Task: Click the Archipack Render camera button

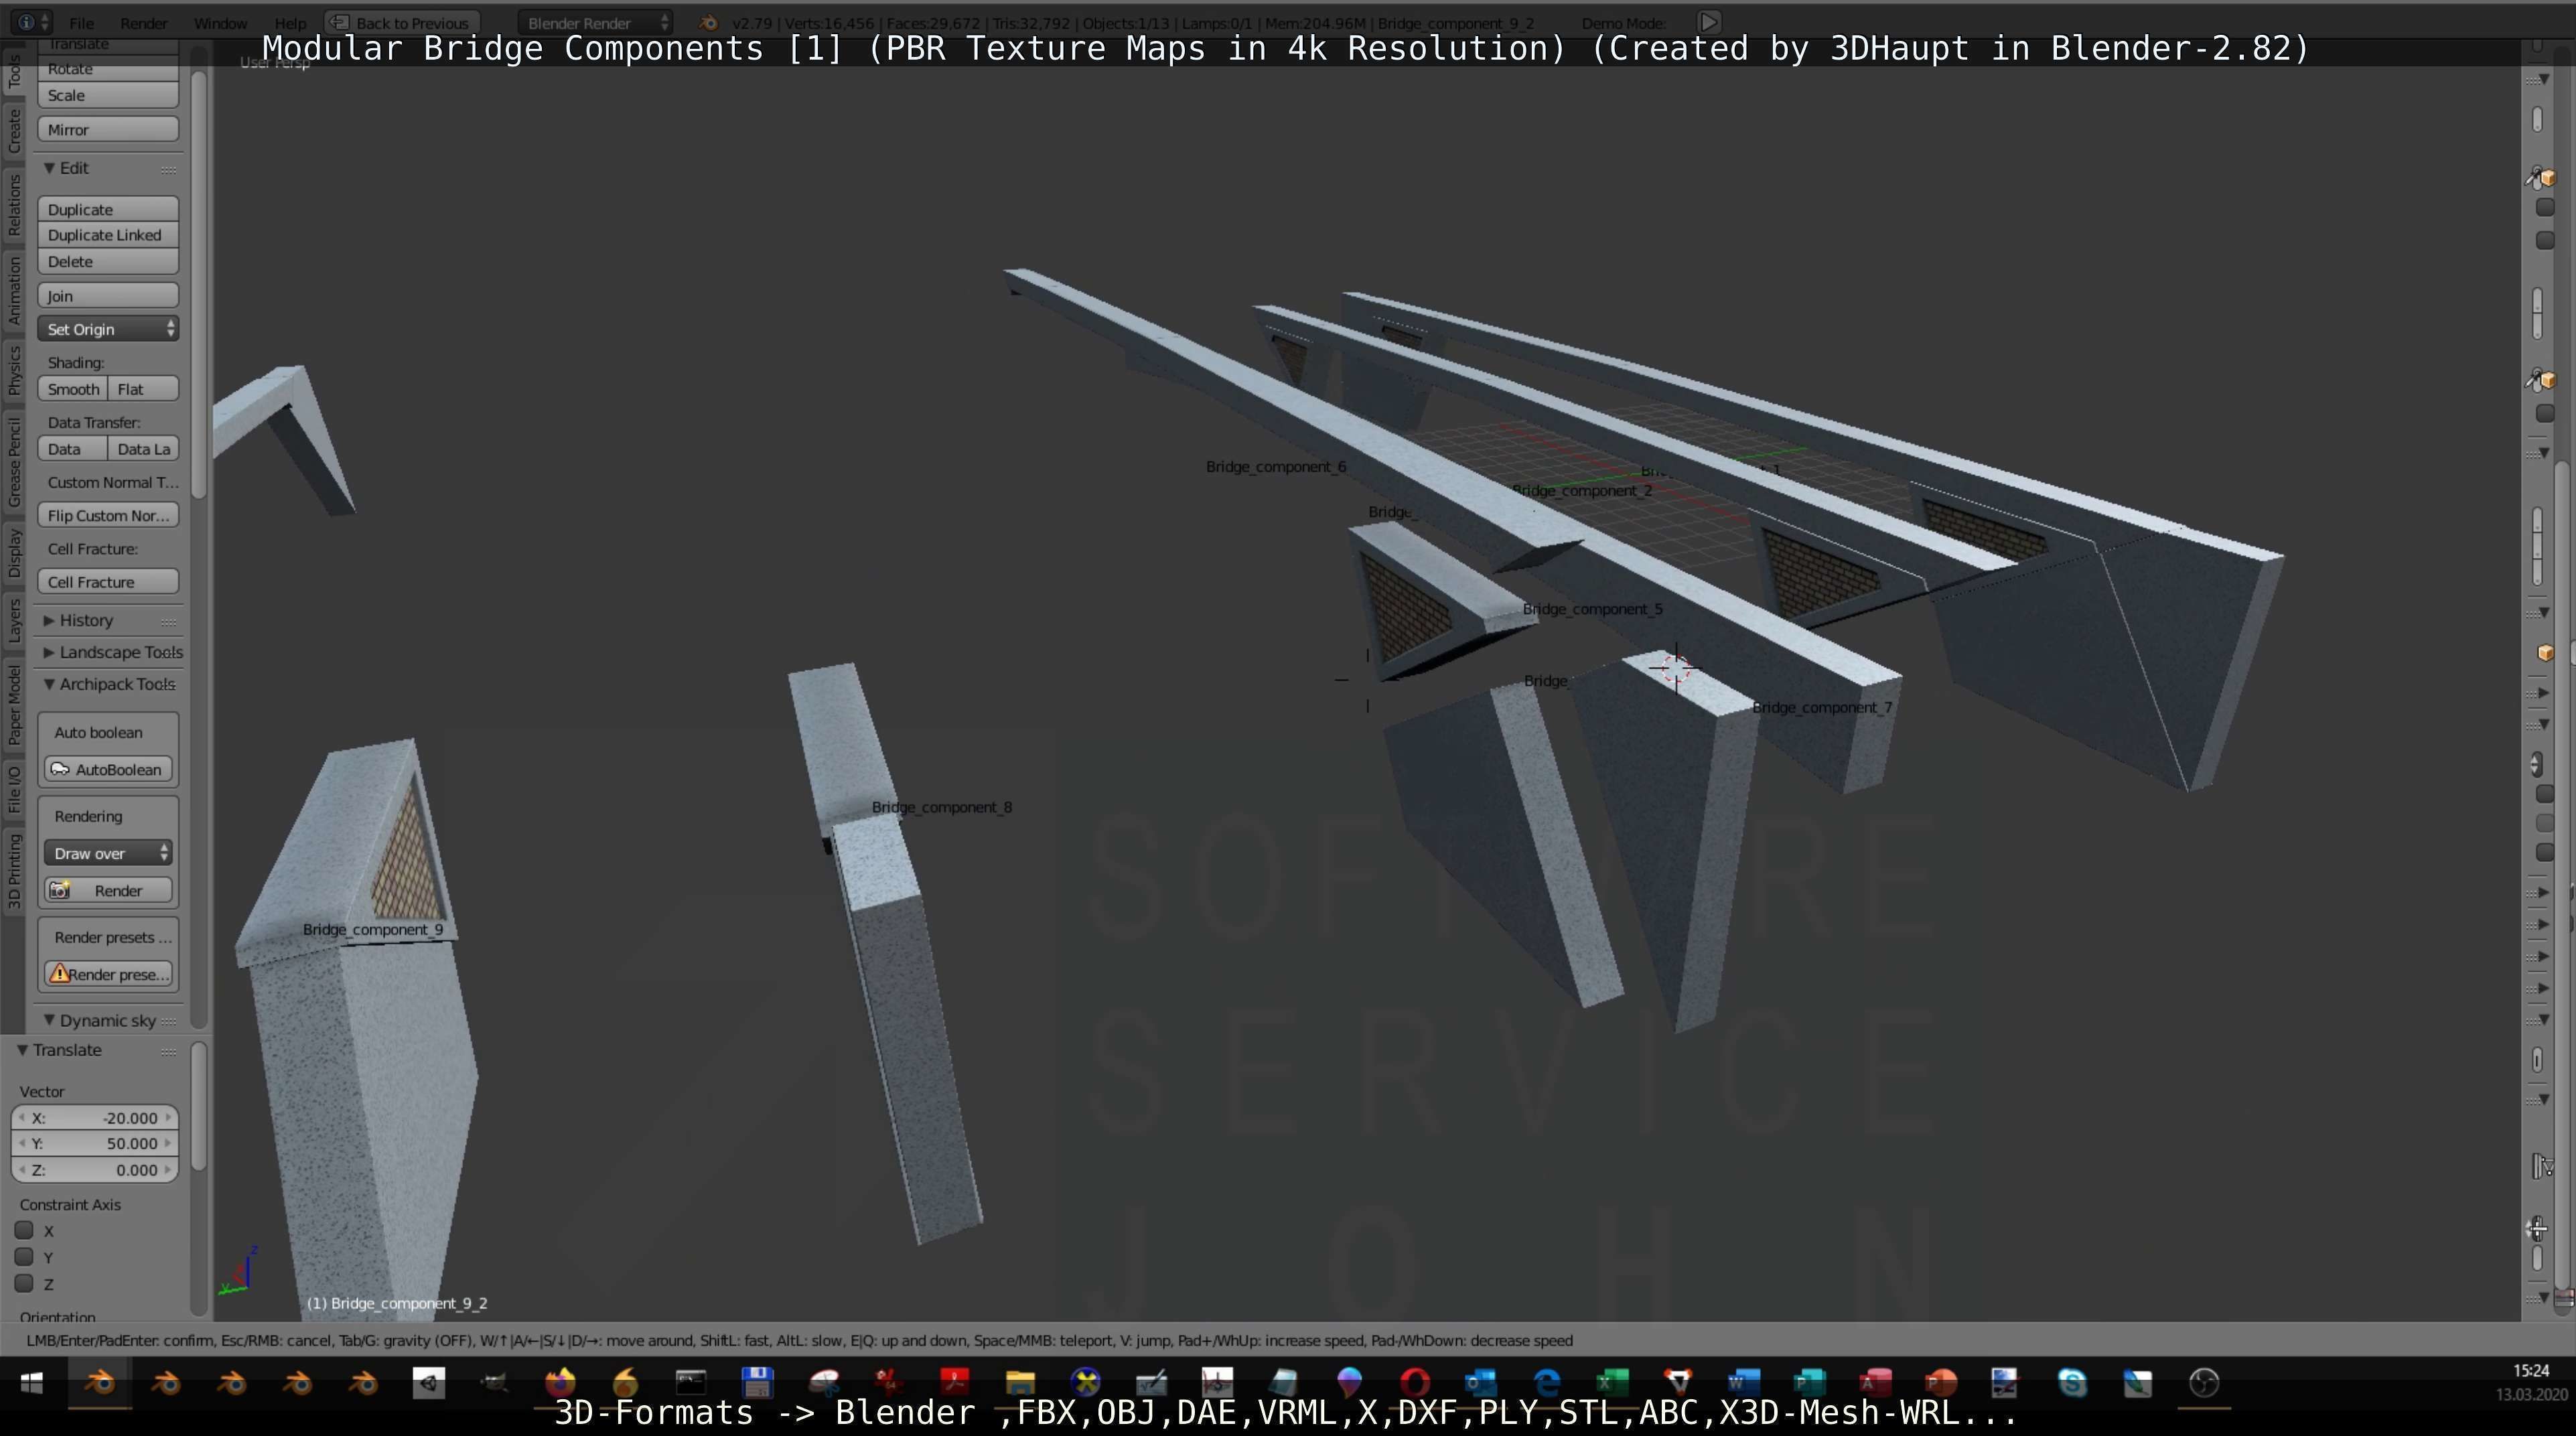Action: (108, 890)
